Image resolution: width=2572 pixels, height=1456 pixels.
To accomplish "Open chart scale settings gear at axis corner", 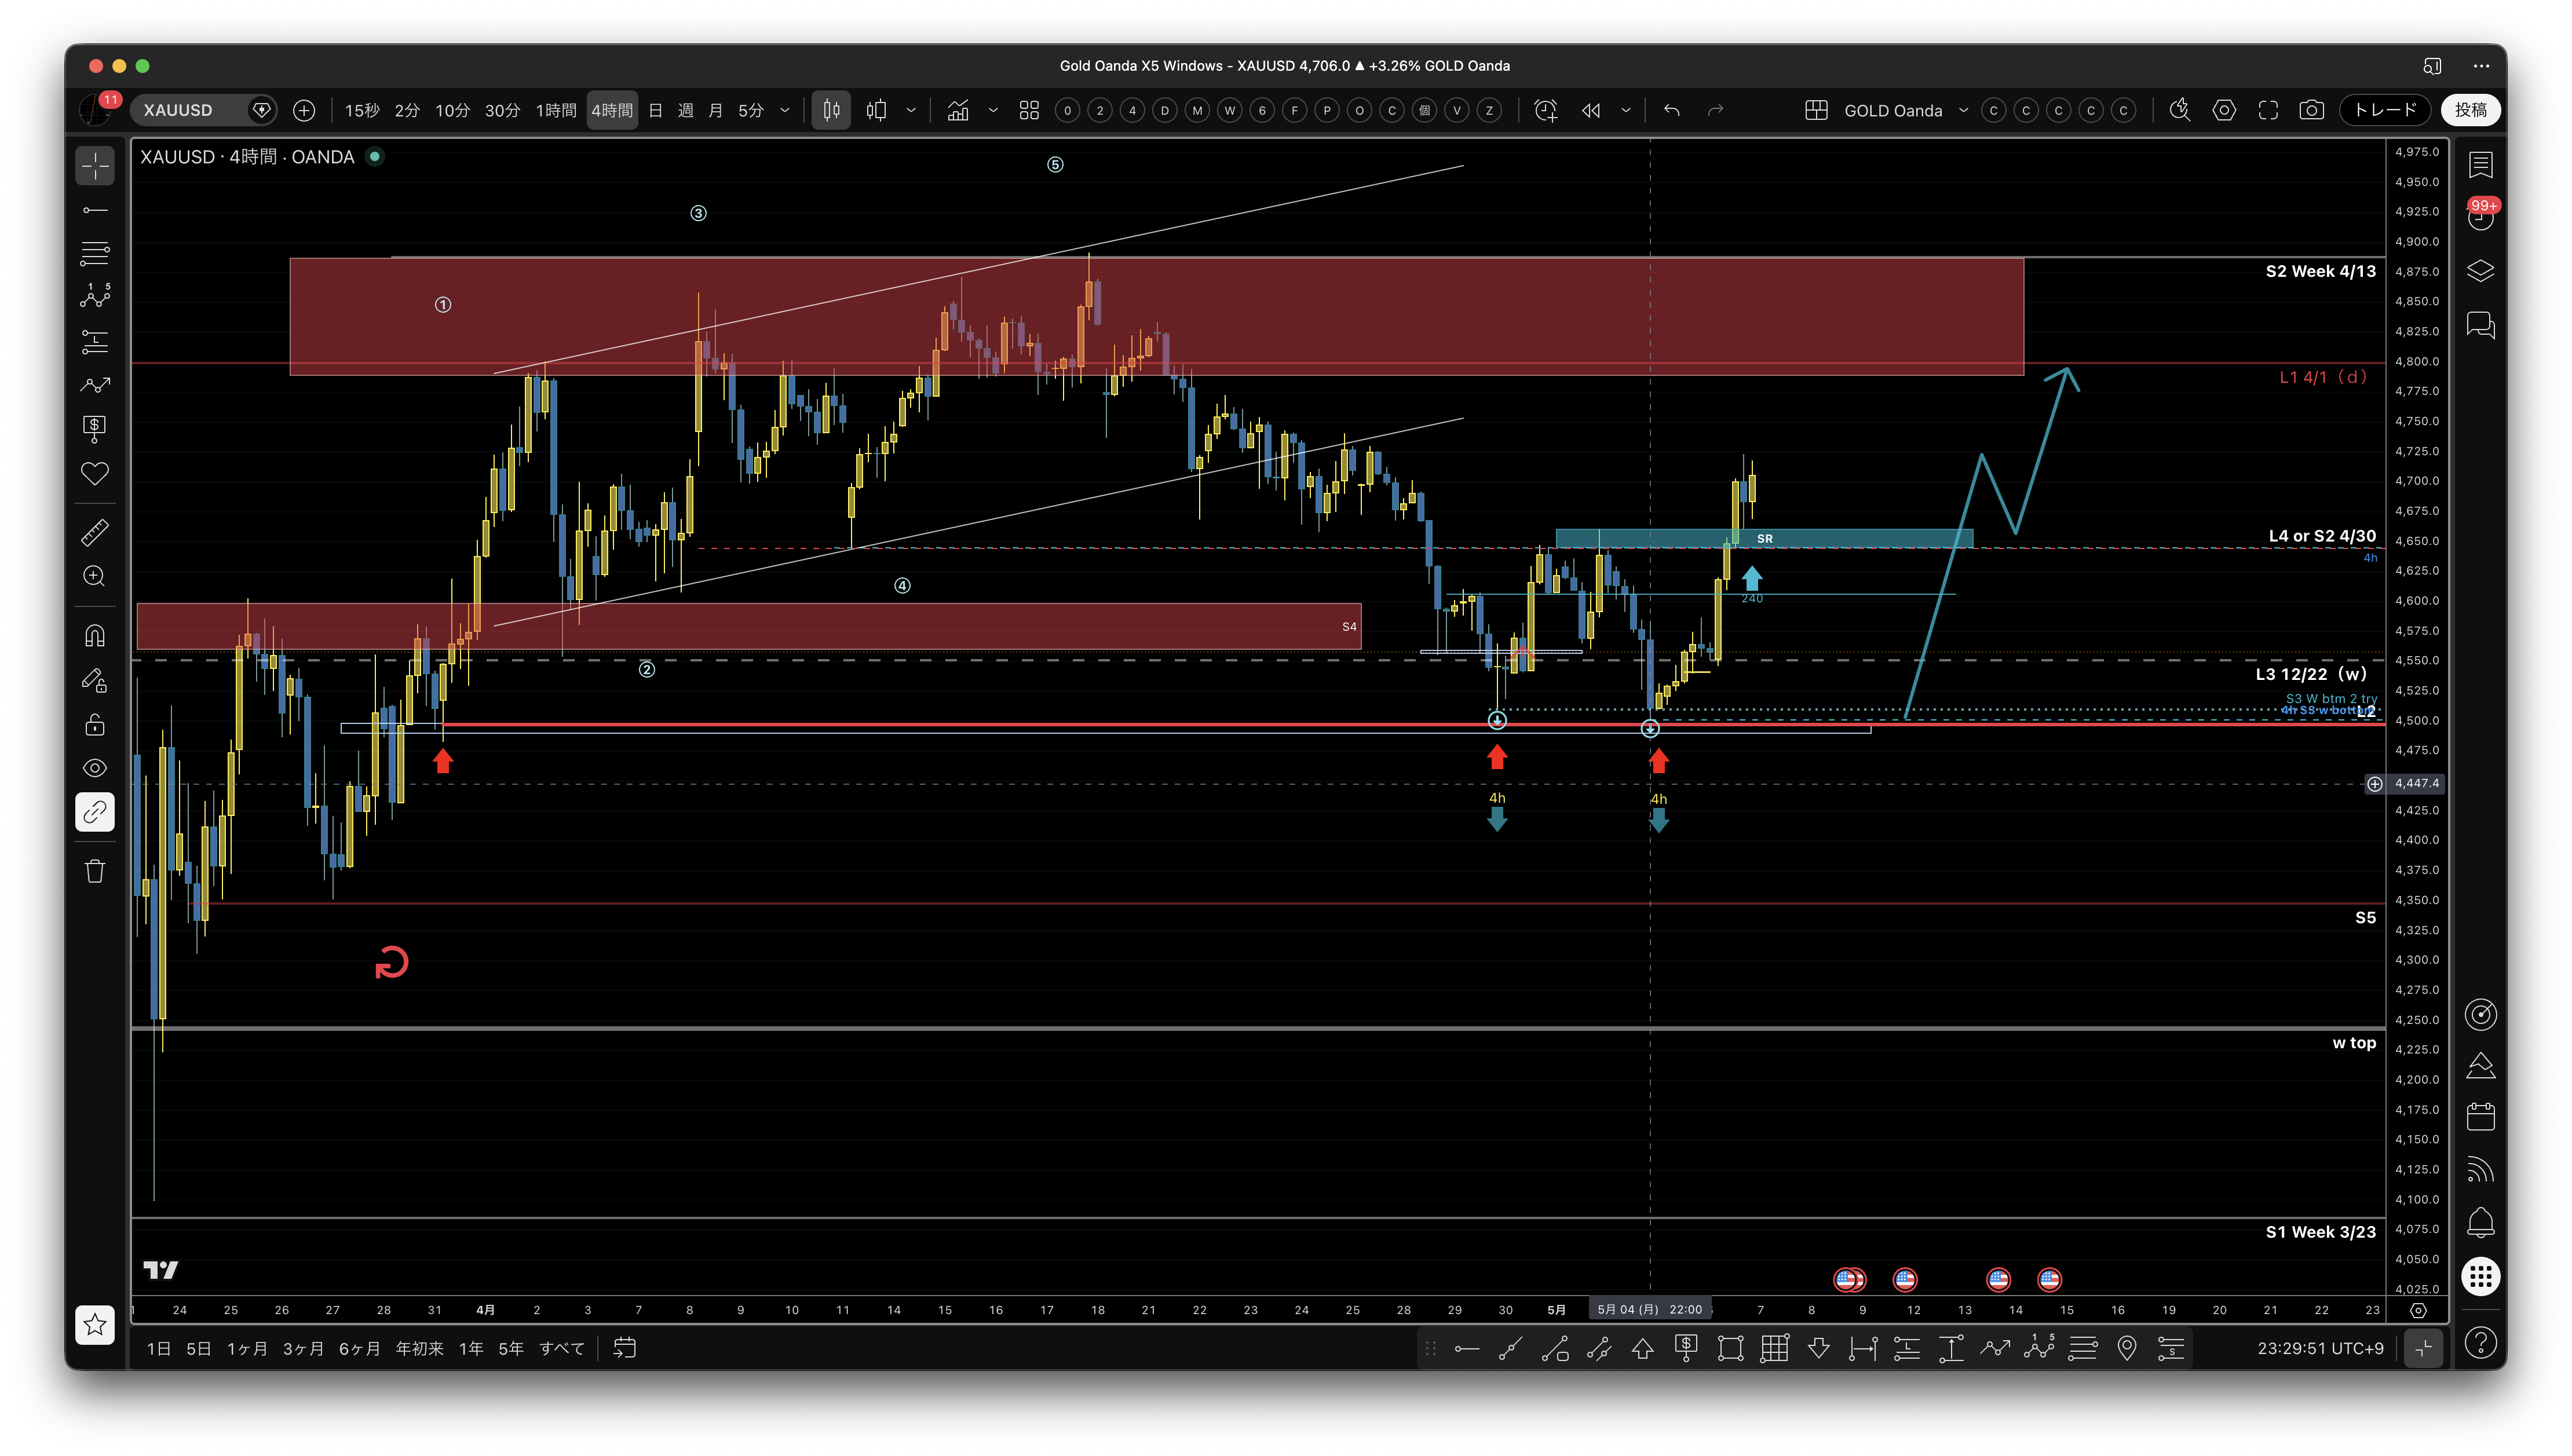I will pos(2418,1310).
